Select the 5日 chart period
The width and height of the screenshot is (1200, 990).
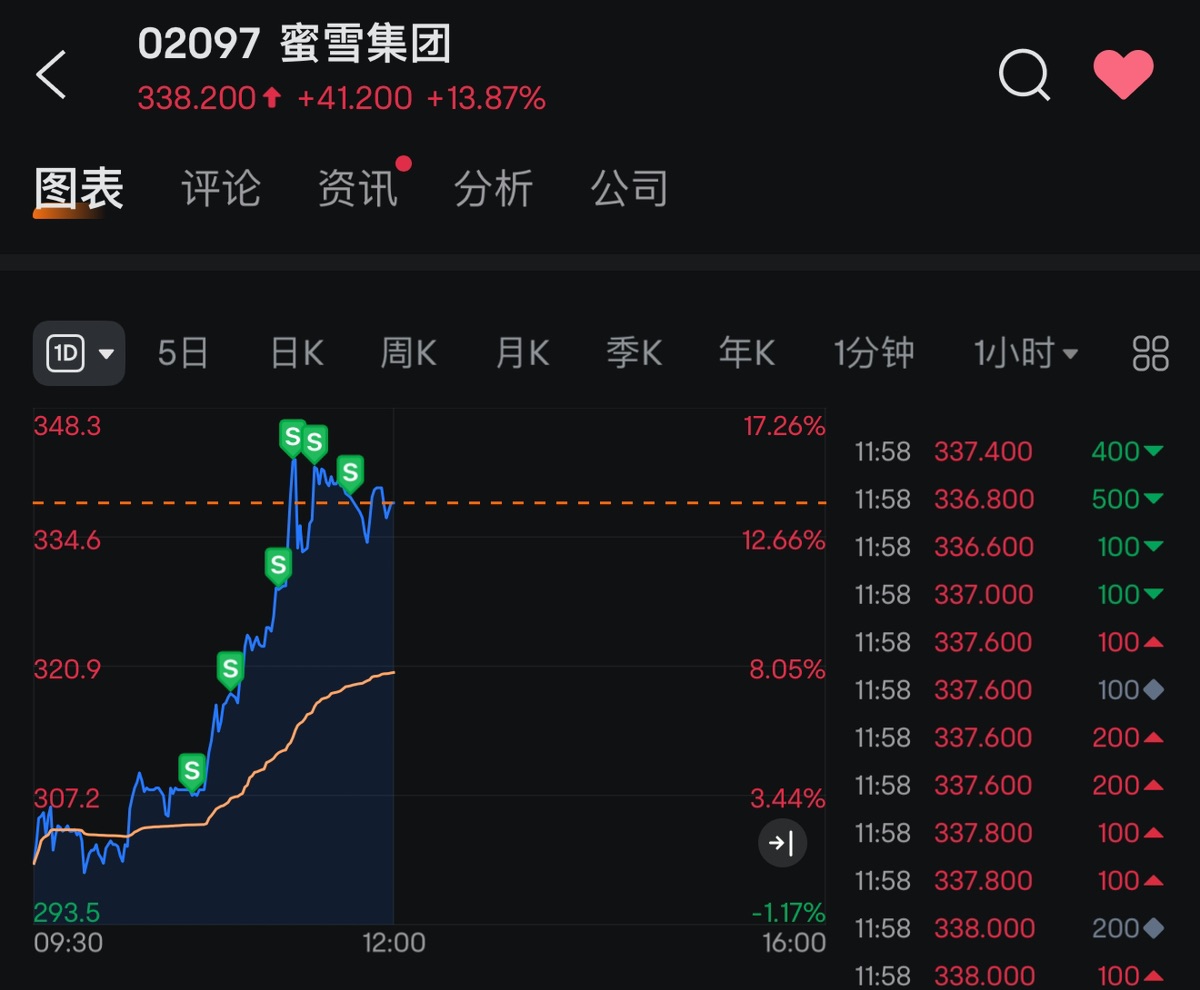[183, 353]
